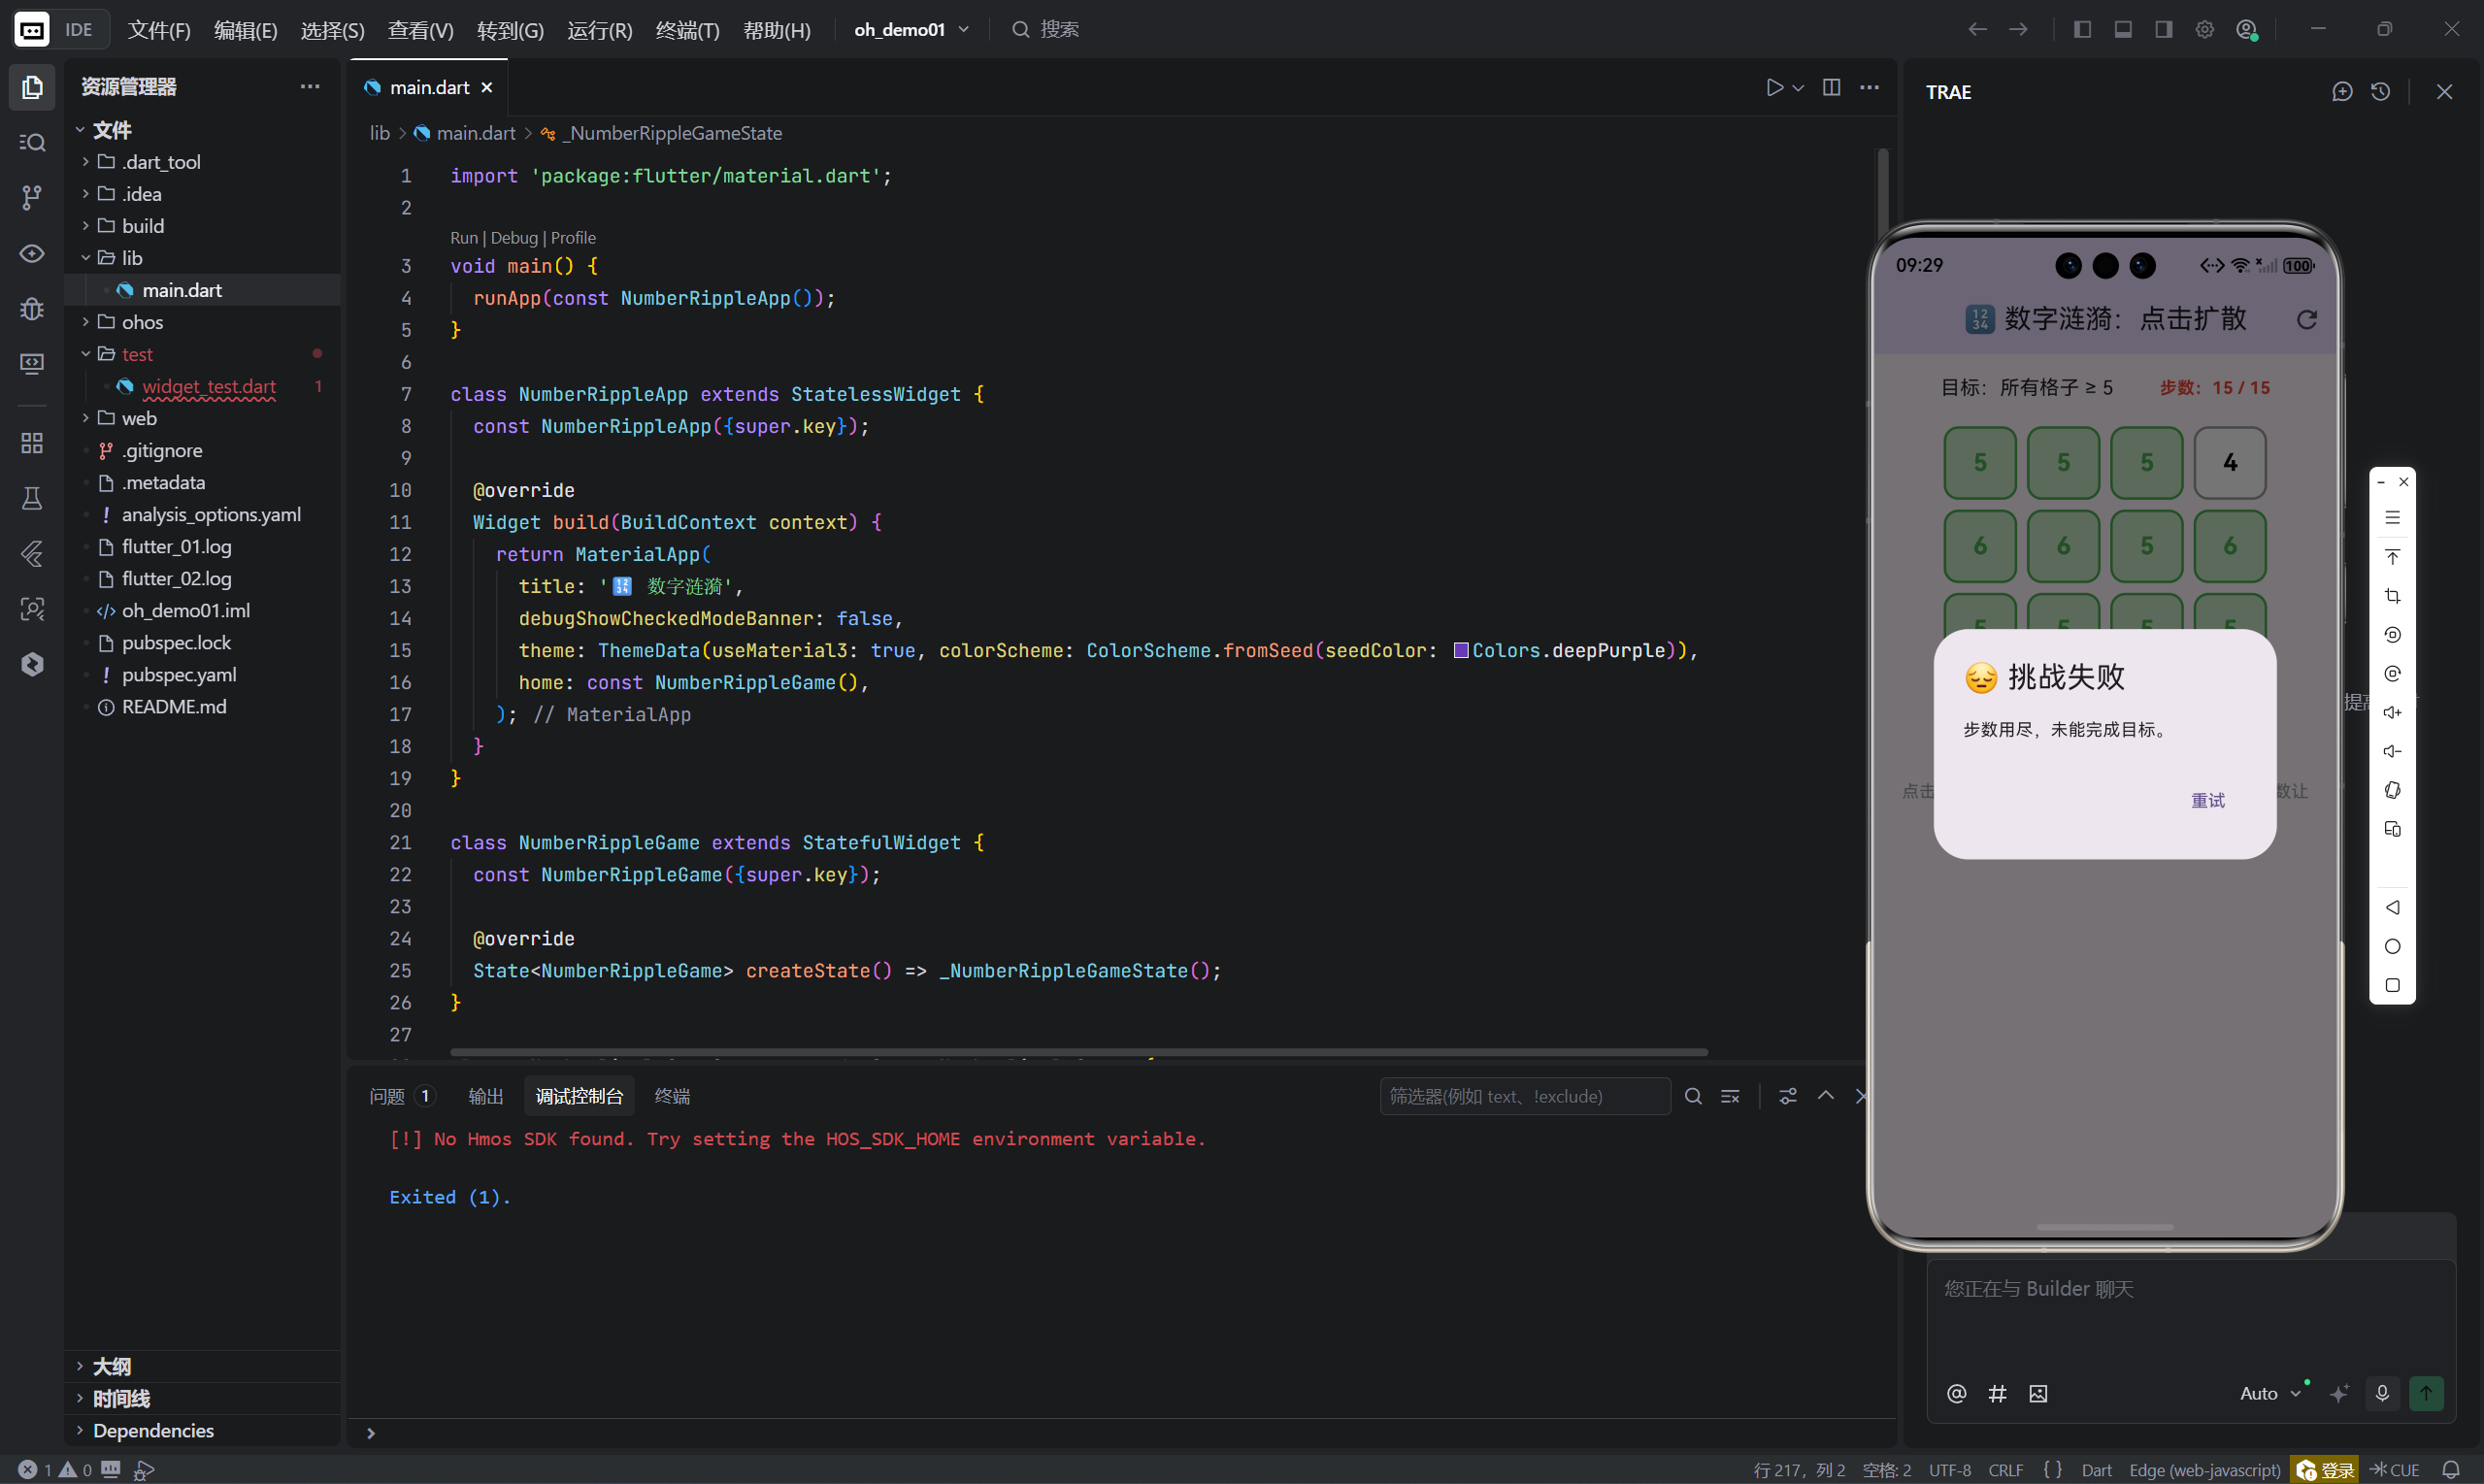Toggle the primary sidebar layout icon
Image resolution: width=2484 pixels, height=1484 pixels.
pyautogui.click(x=2082, y=30)
